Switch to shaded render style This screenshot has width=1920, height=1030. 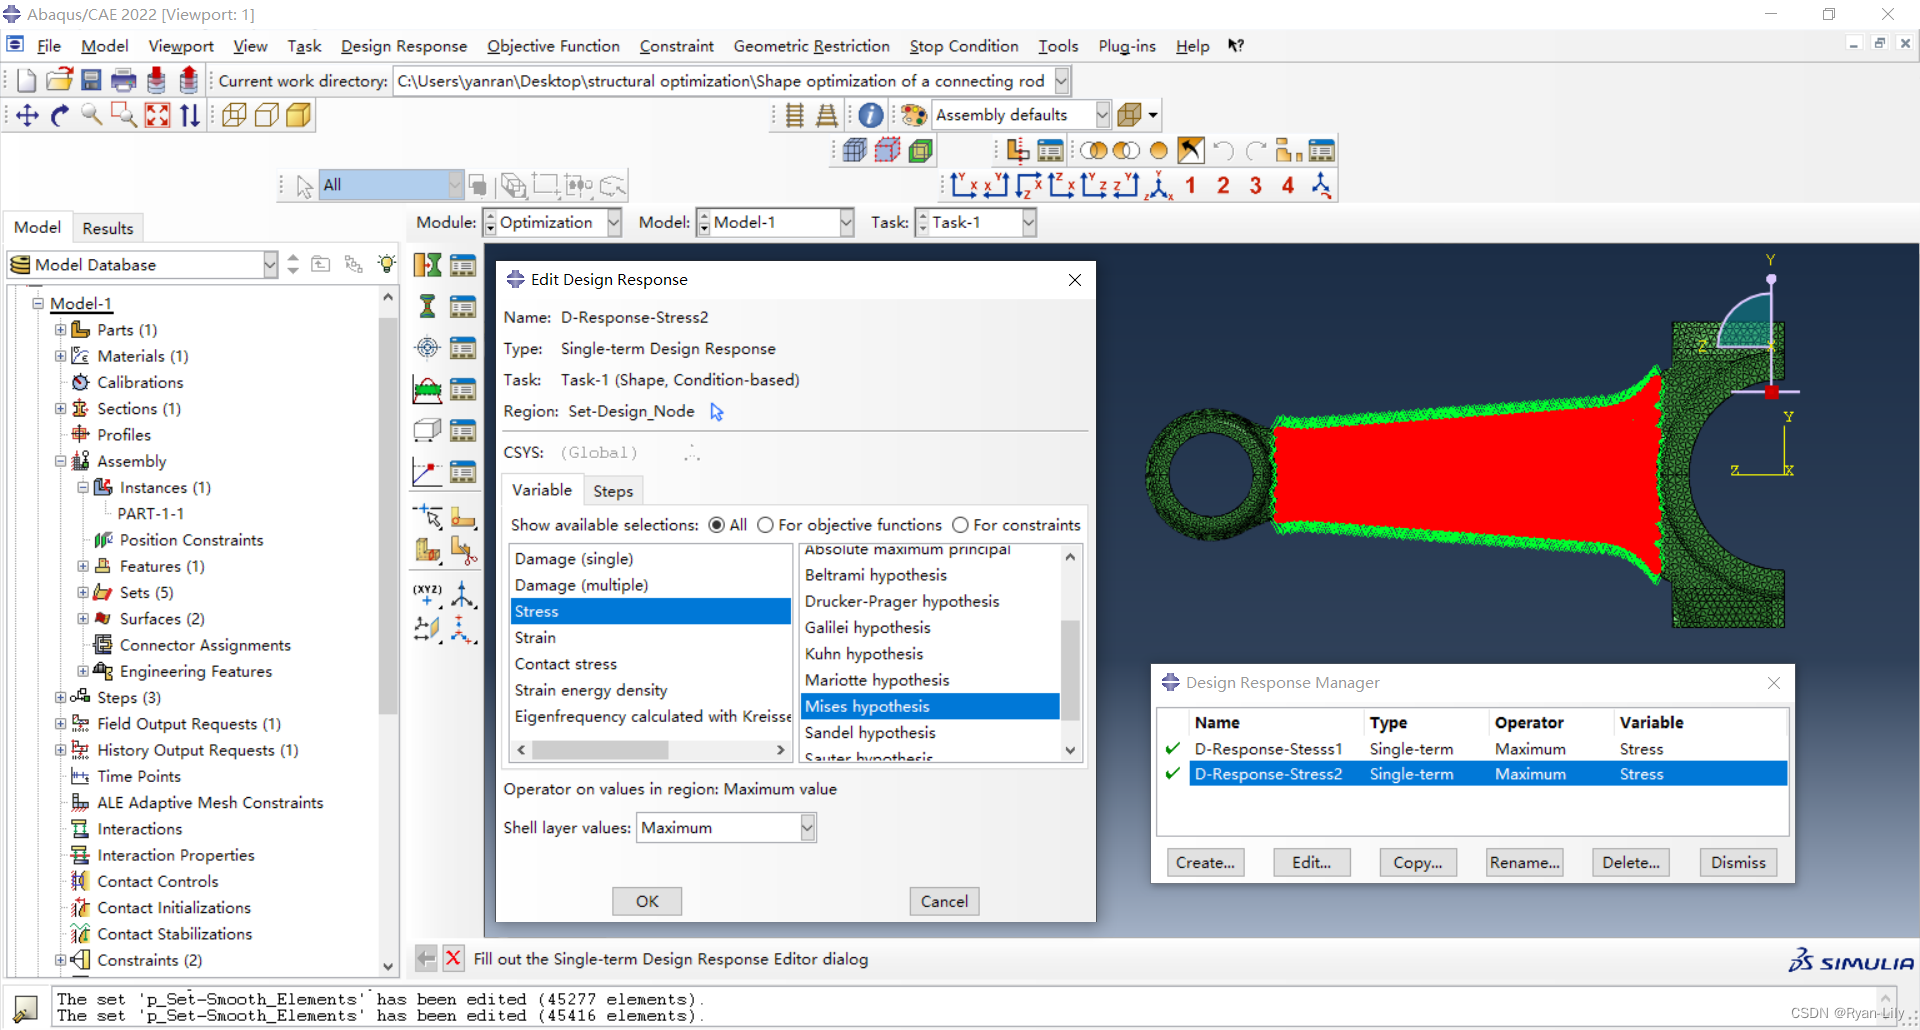pyautogui.click(x=298, y=115)
